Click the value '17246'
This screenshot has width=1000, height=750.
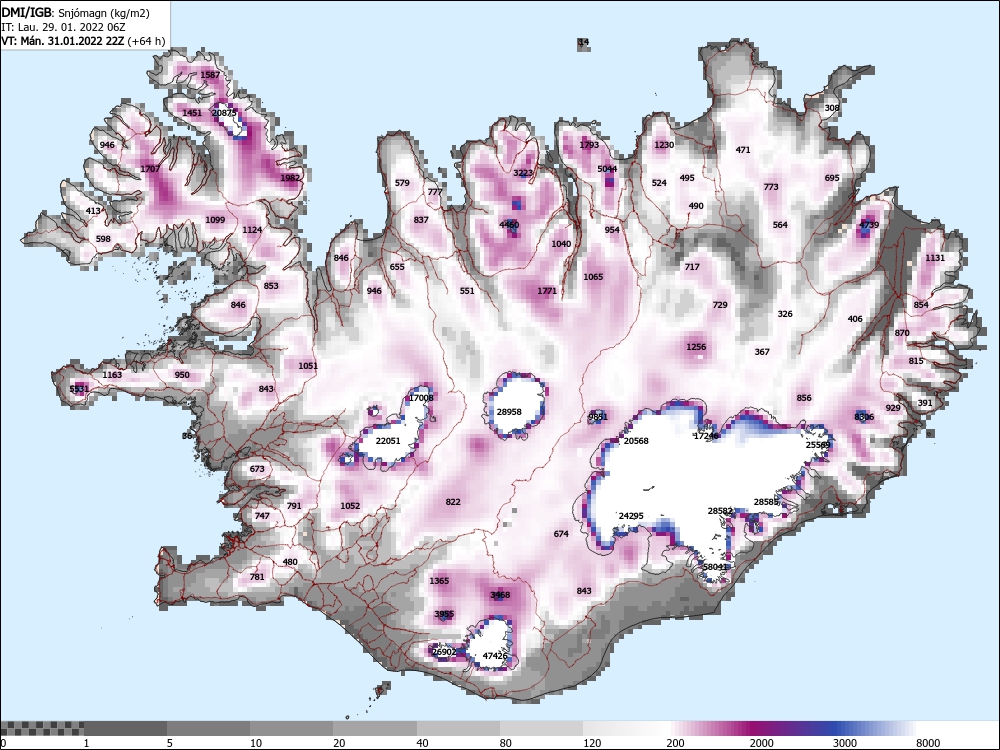pos(706,436)
